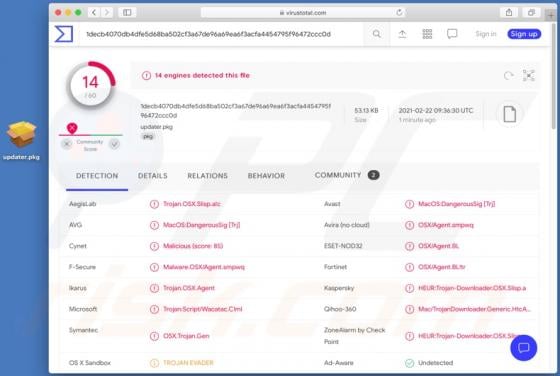
Task: Click the Sign in link
Action: point(486,34)
